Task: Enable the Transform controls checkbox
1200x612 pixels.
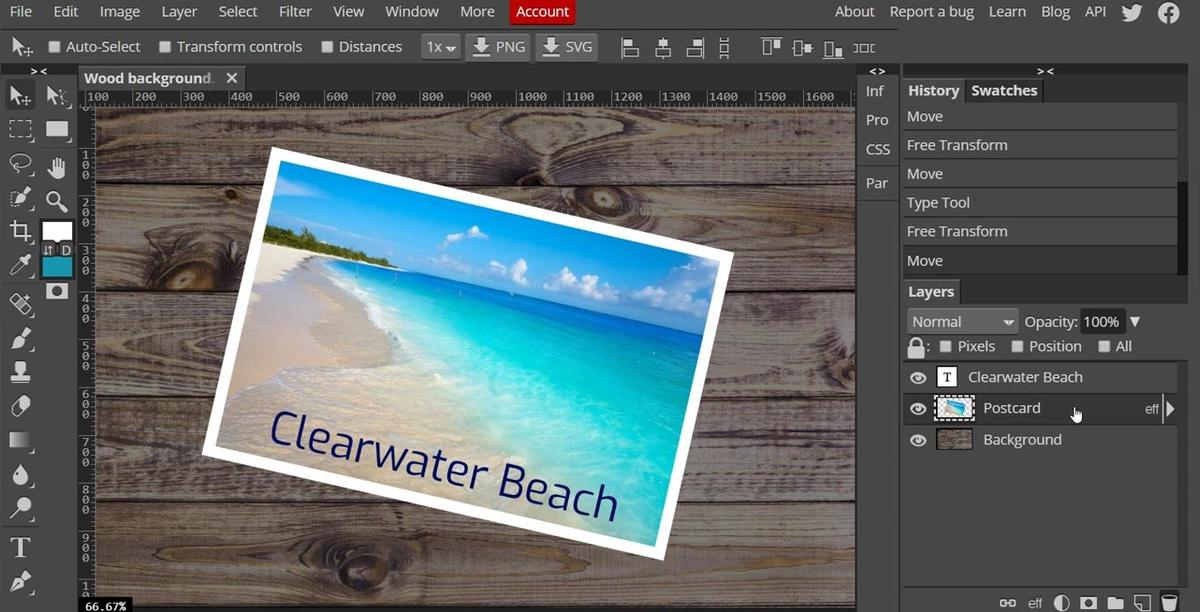Action: (165, 47)
